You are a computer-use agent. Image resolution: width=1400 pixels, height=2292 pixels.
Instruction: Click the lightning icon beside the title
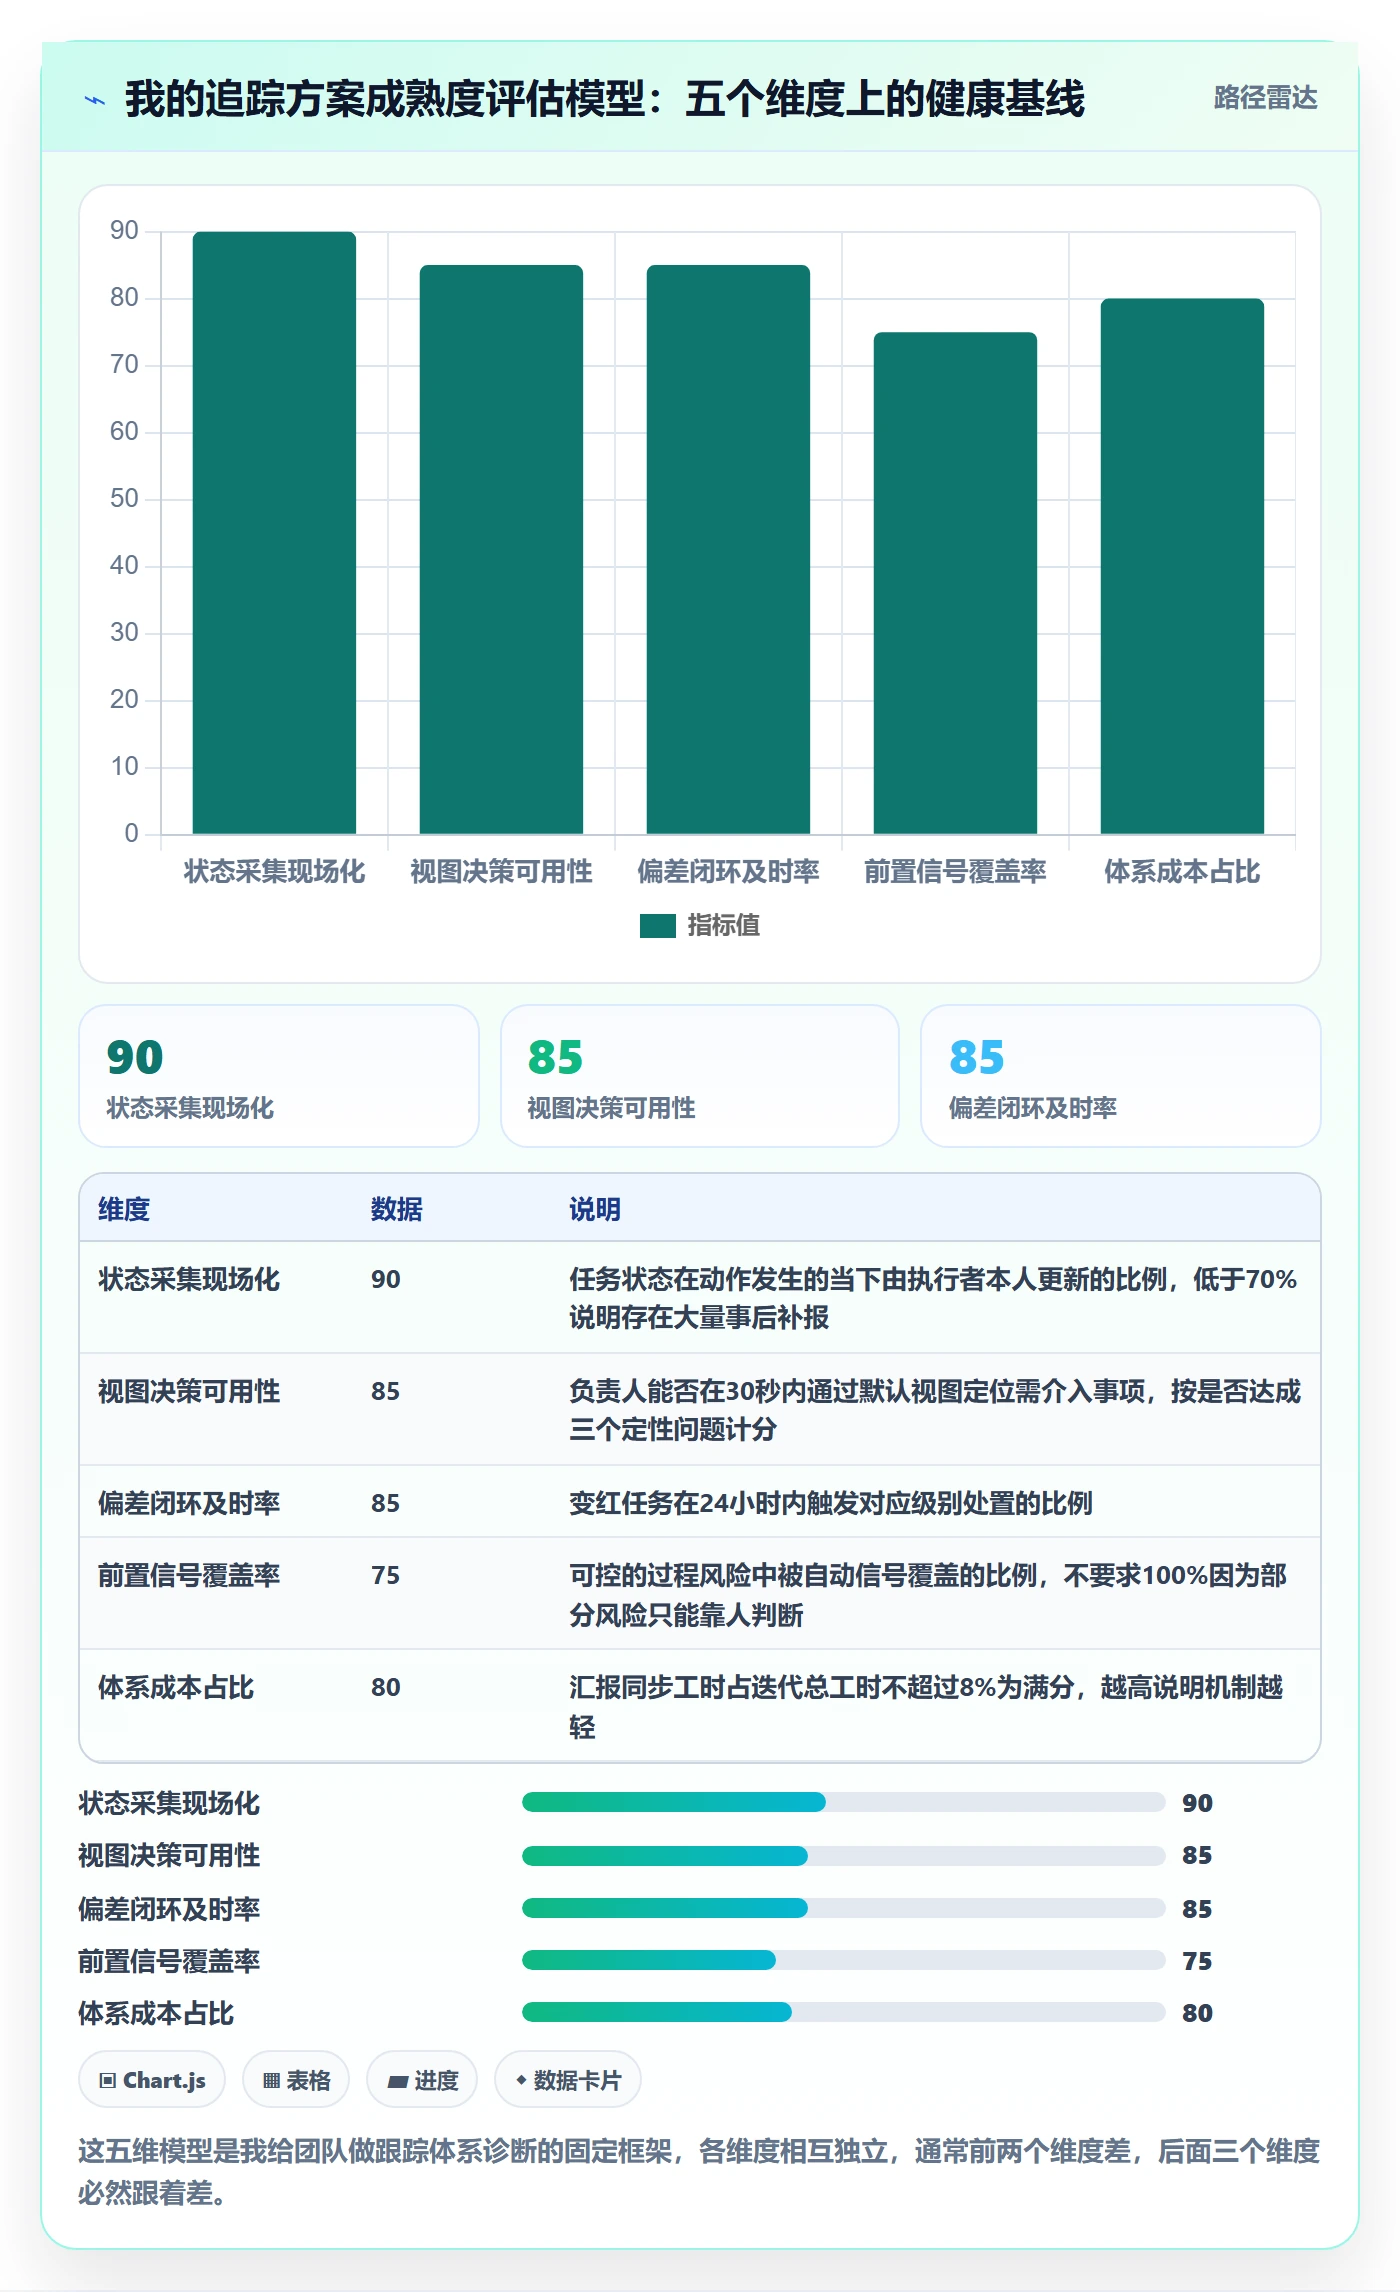point(95,100)
